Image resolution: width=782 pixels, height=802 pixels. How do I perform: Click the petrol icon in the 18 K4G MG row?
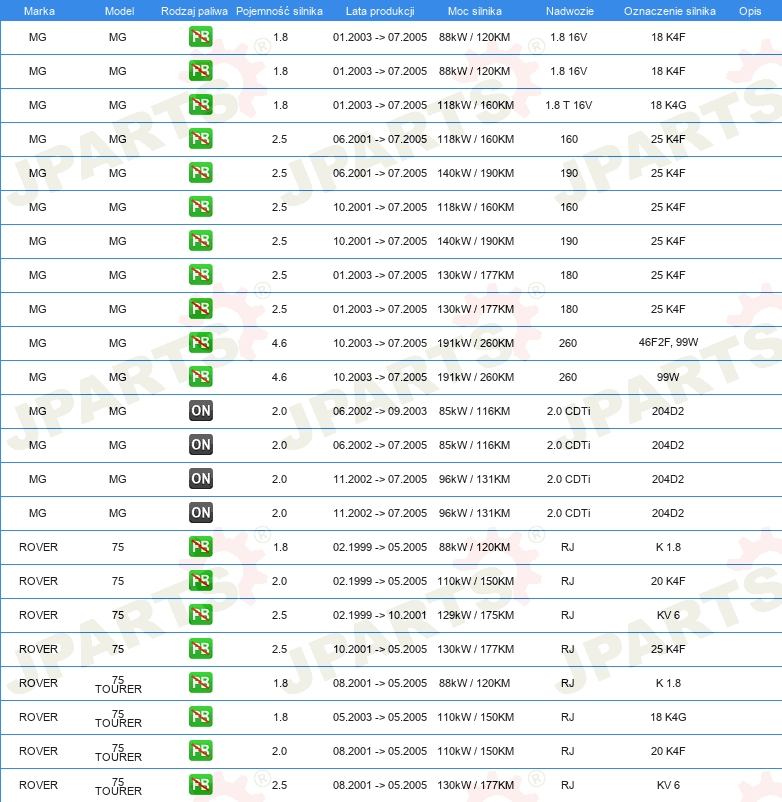click(200, 105)
